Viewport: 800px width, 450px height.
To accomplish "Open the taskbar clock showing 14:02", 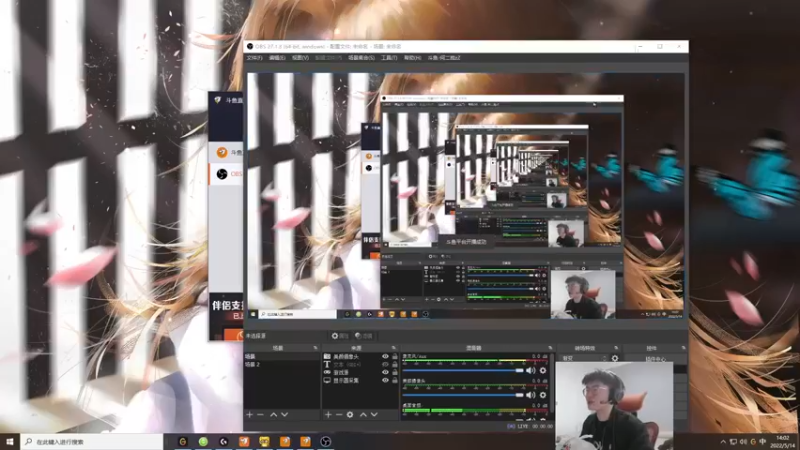I will click(x=783, y=442).
